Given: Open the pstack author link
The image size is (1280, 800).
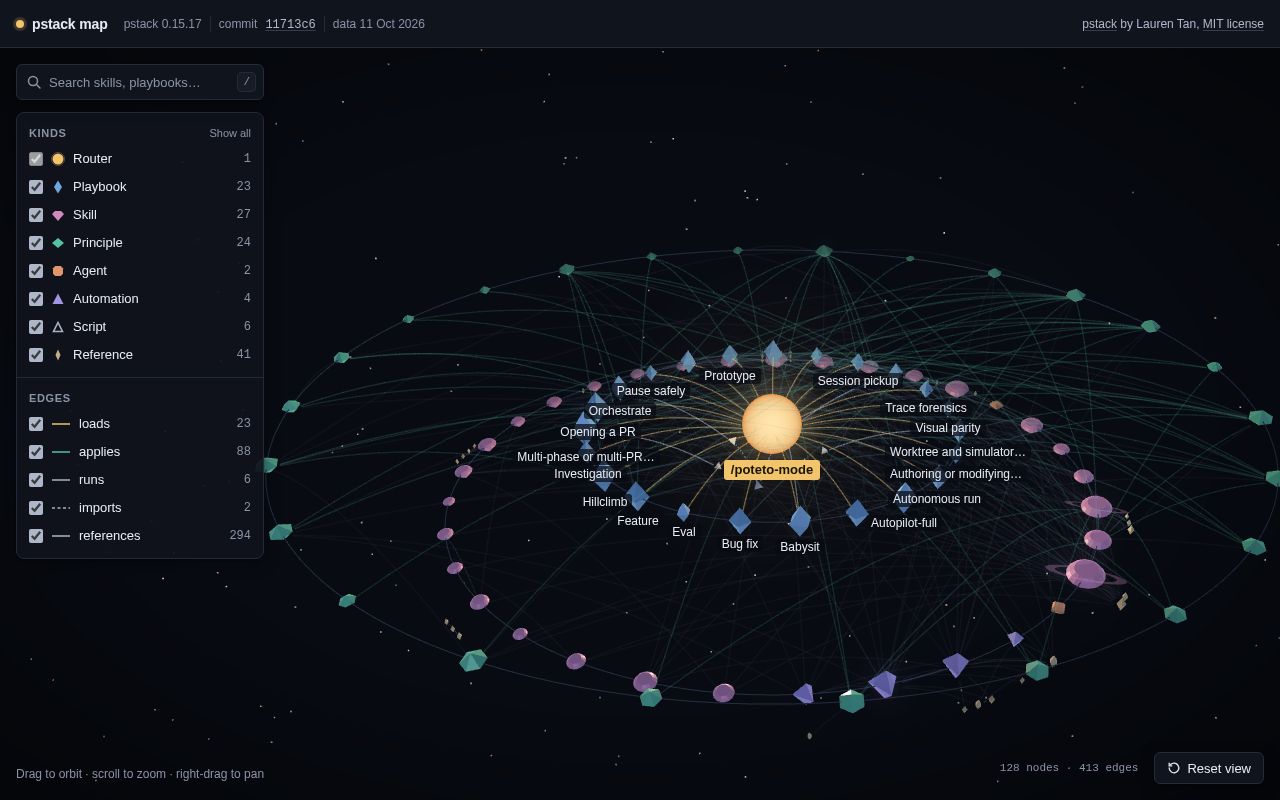Looking at the screenshot, I should [1099, 24].
